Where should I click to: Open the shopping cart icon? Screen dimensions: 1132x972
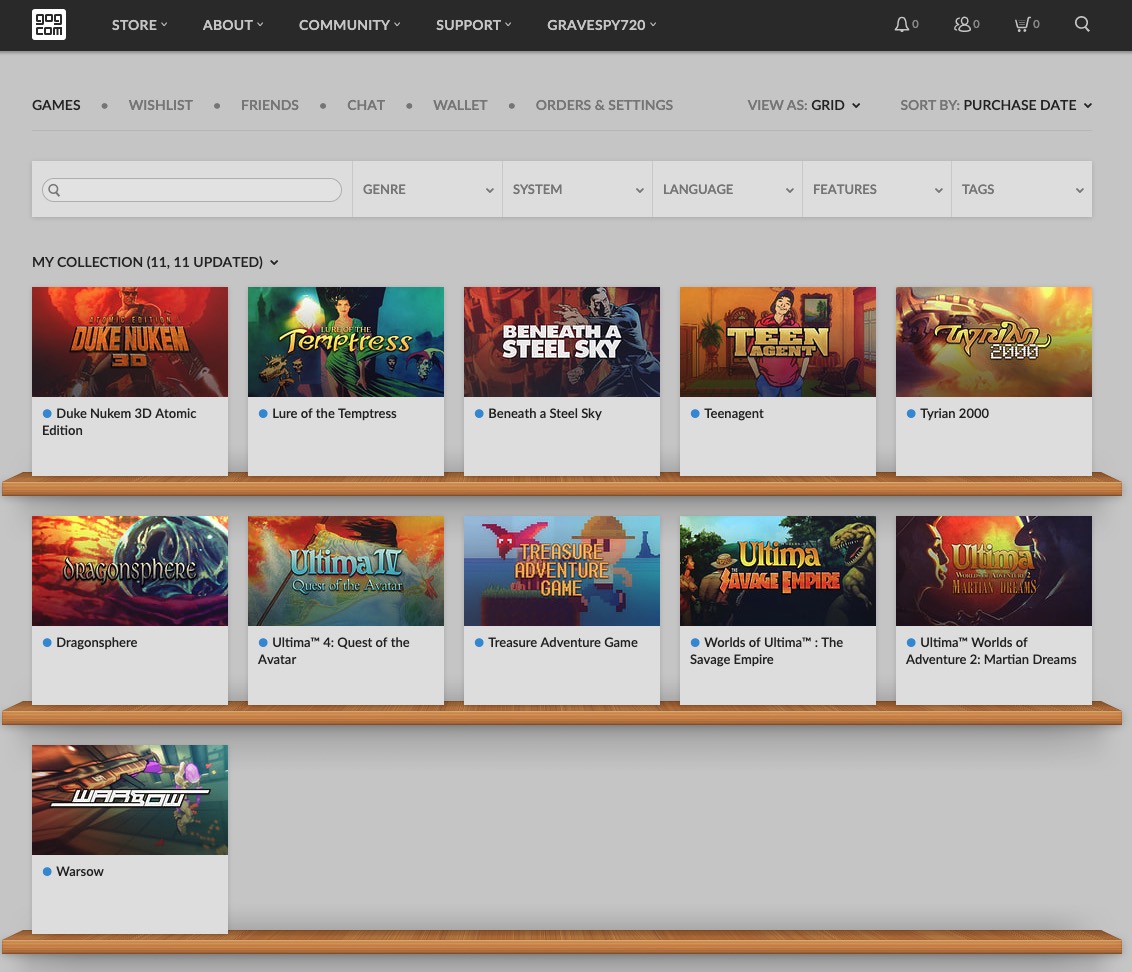coord(1022,25)
